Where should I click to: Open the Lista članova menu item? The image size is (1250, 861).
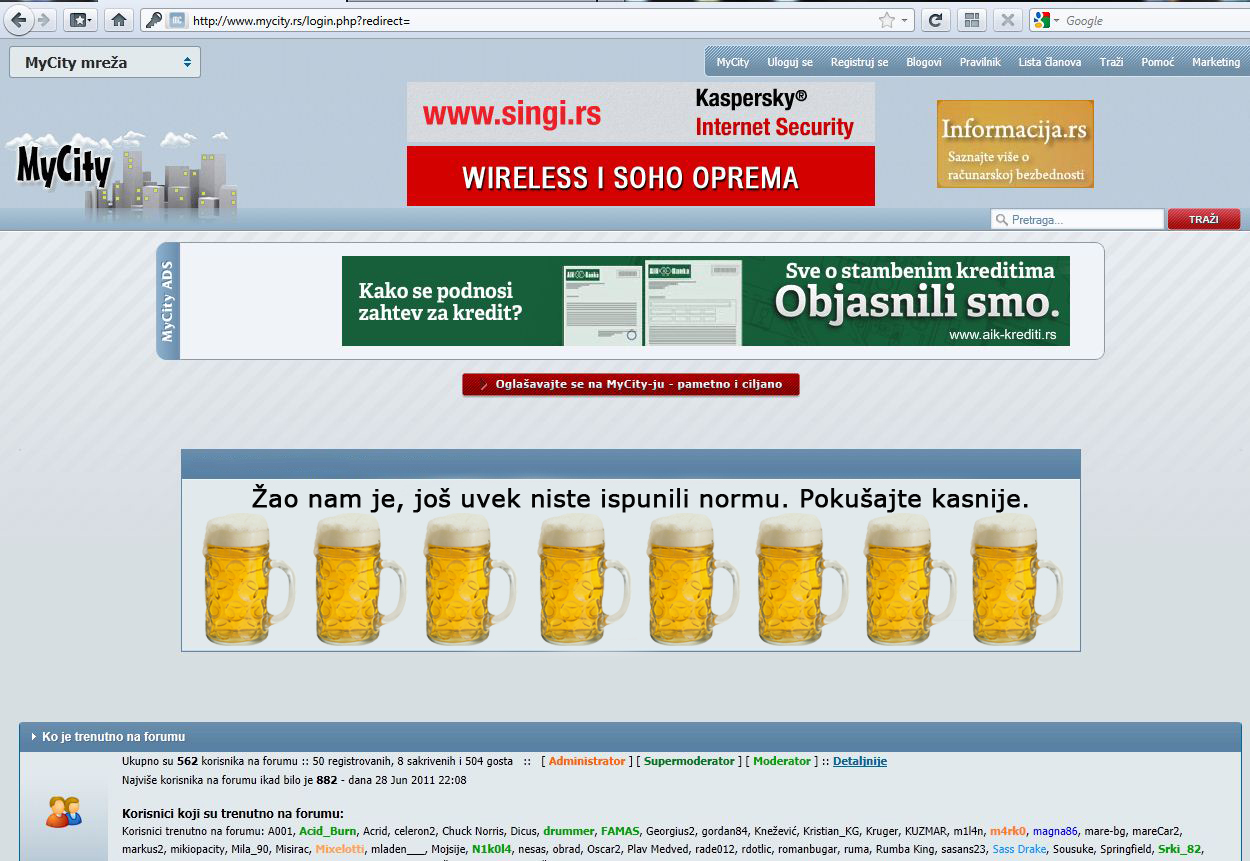(x=1050, y=62)
